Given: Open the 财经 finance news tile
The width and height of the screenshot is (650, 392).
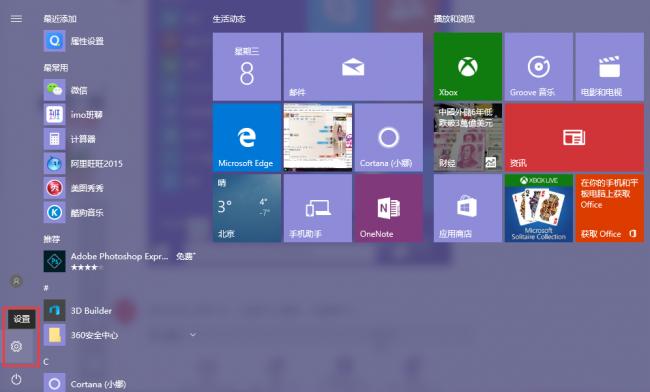Looking at the screenshot, I should point(468,137).
